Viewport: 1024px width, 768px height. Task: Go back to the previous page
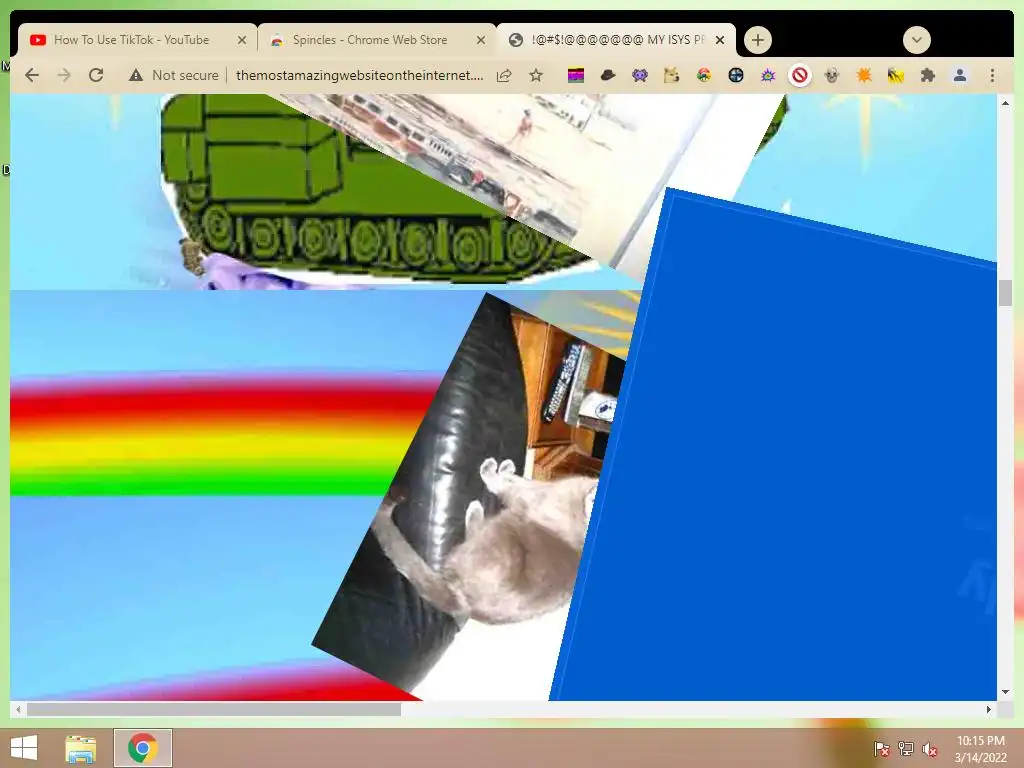pos(31,75)
